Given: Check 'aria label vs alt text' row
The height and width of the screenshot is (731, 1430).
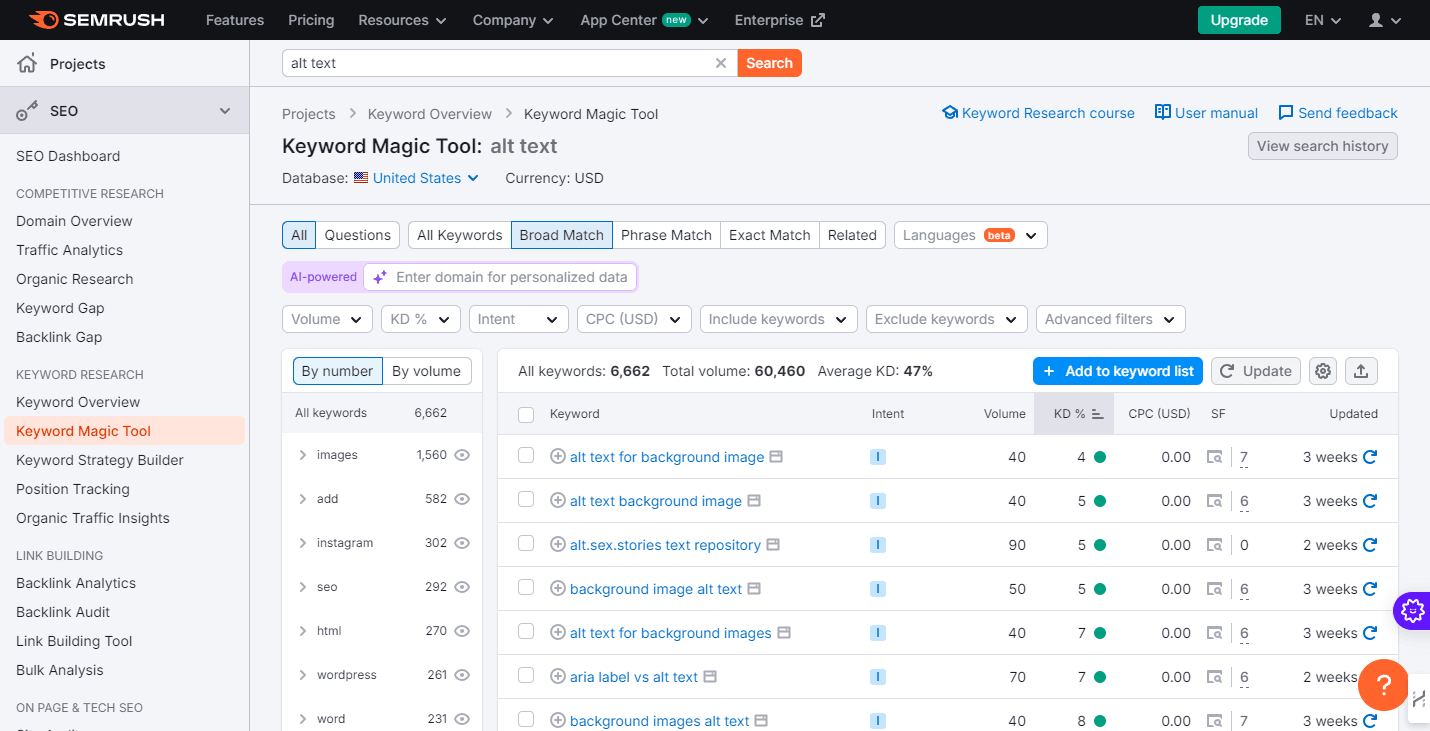Looking at the screenshot, I should (526, 676).
